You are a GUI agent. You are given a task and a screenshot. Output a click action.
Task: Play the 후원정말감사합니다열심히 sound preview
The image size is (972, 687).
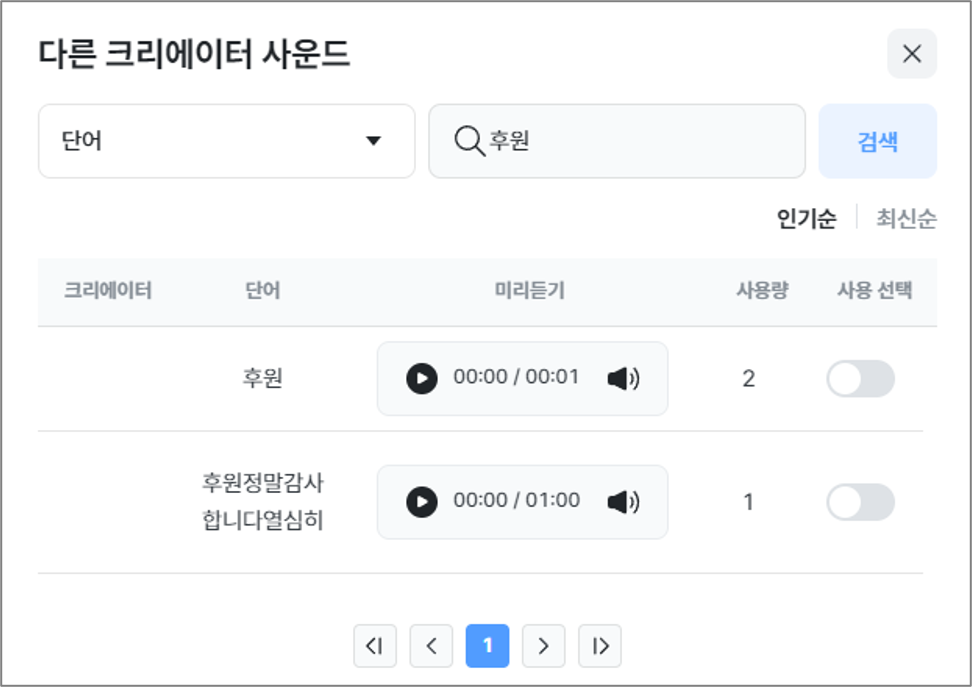pyautogui.click(x=422, y=501)
